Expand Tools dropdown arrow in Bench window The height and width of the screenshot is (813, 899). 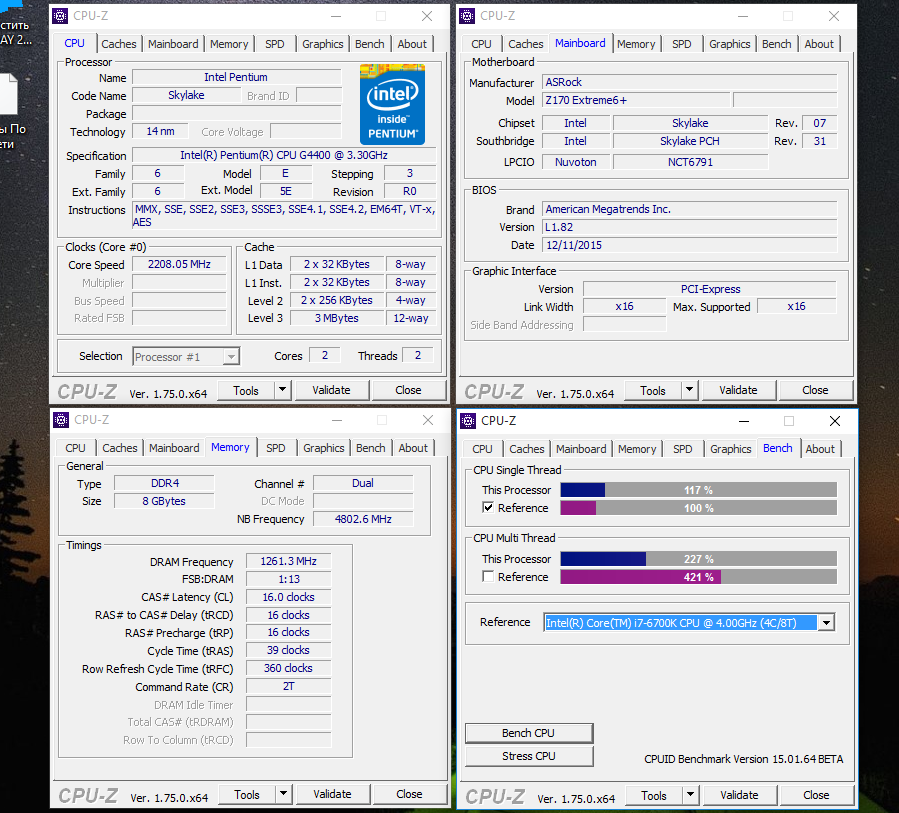point(690,795)
